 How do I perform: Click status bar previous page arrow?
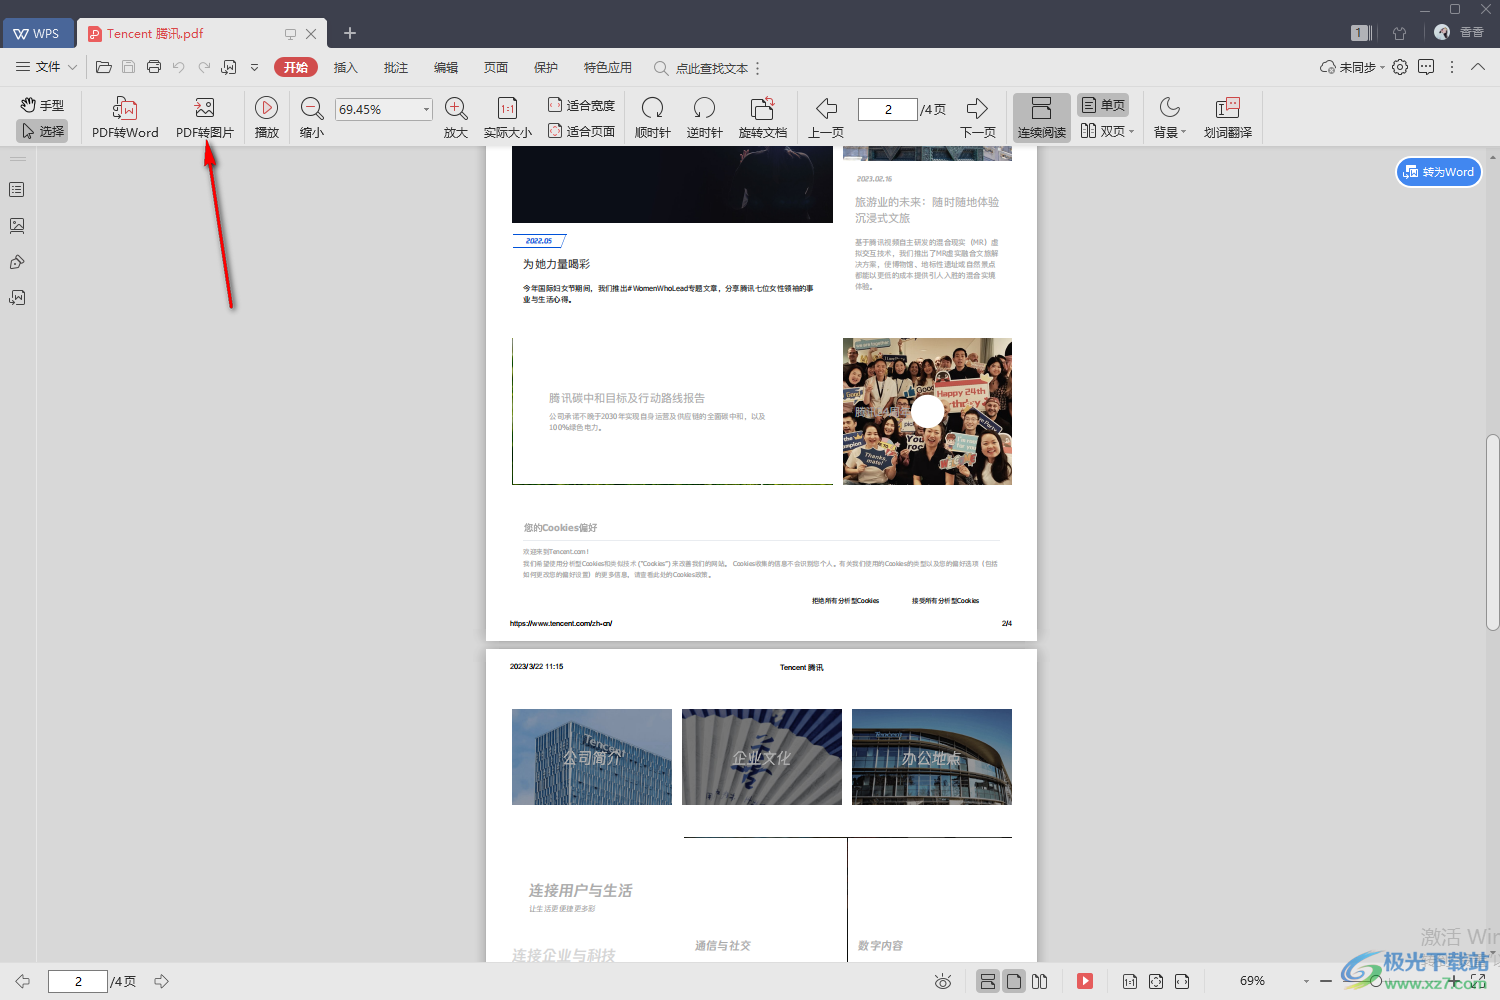(23, 981)
